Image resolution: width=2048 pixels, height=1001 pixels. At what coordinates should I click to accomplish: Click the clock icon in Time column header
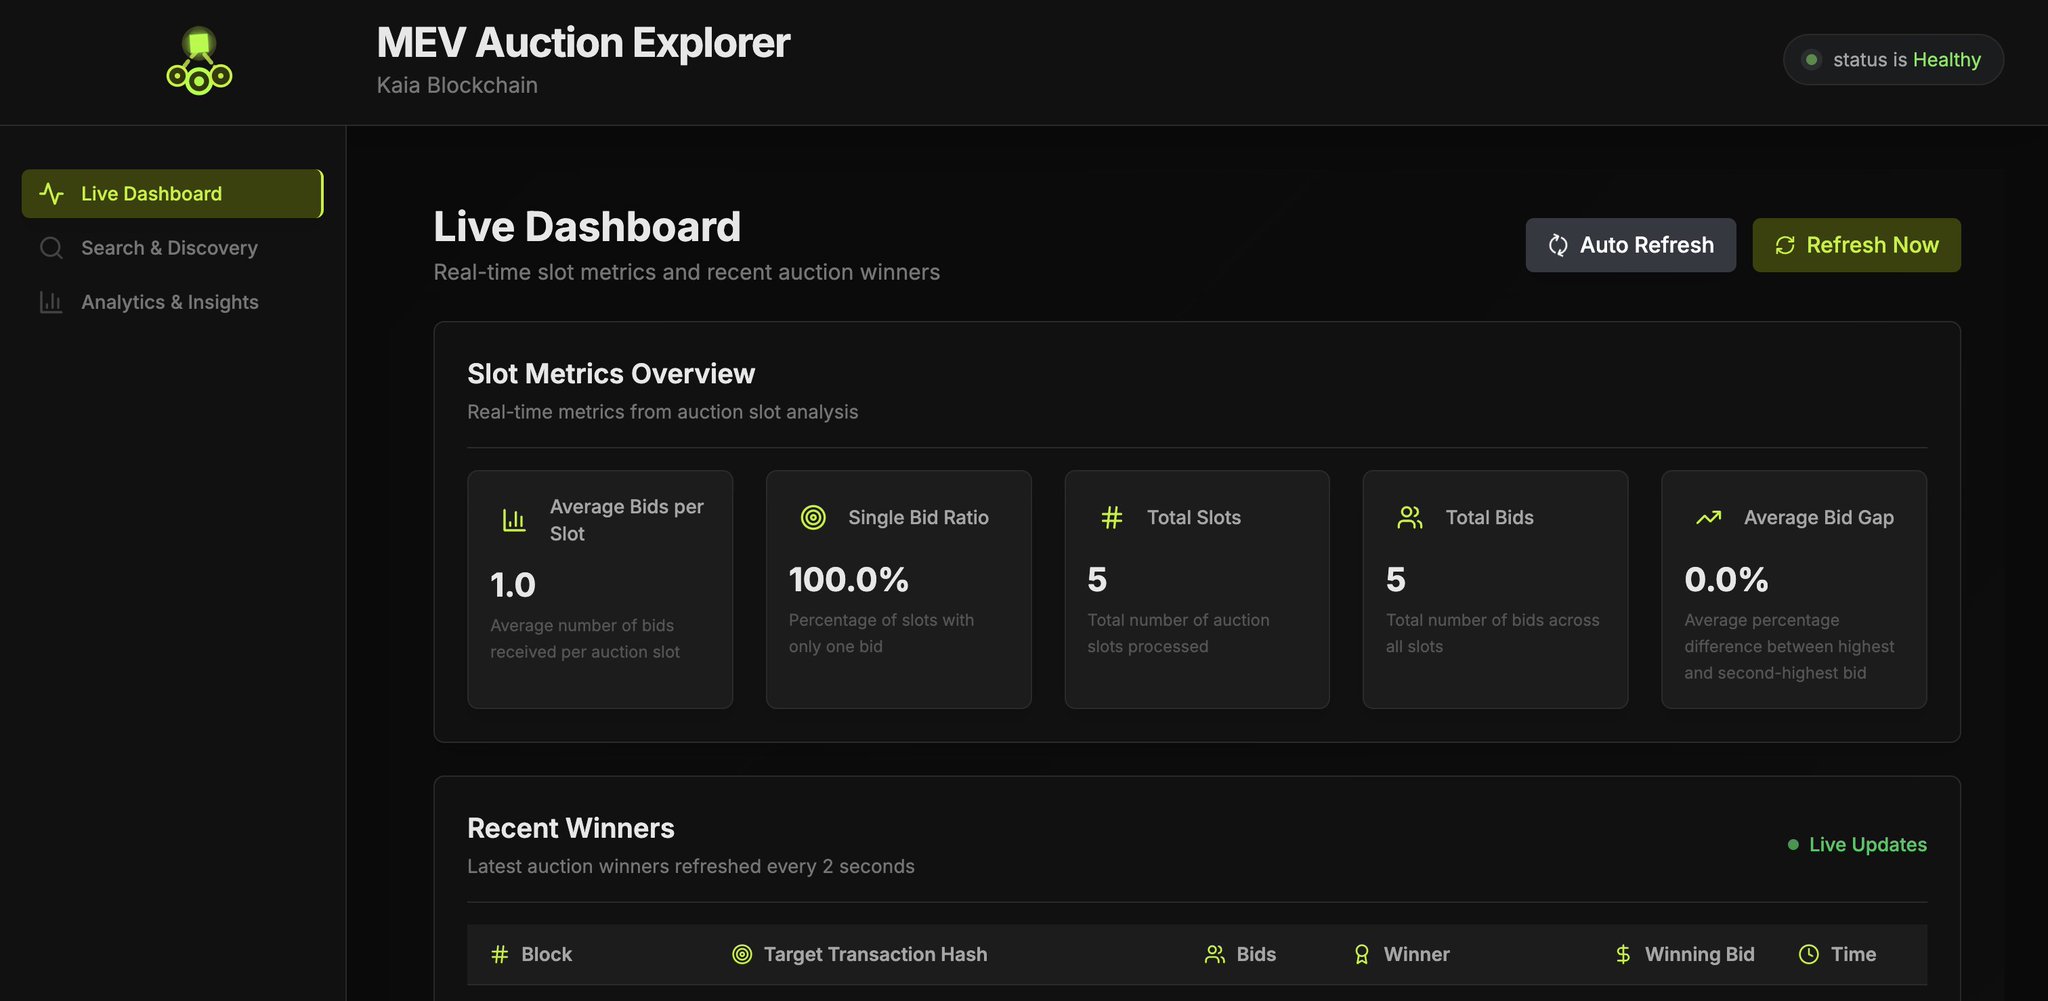tap(1808, 954)
